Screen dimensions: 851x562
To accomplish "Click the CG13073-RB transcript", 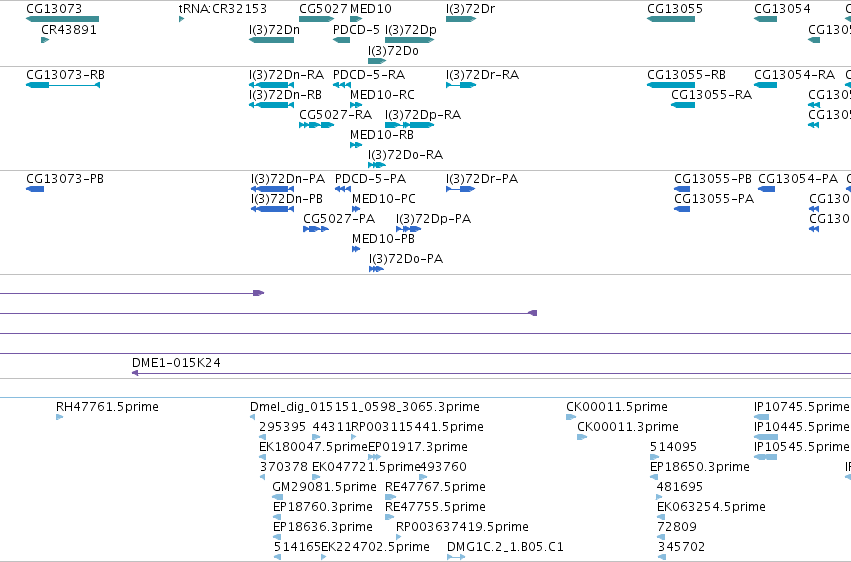I will pos(63,85).
